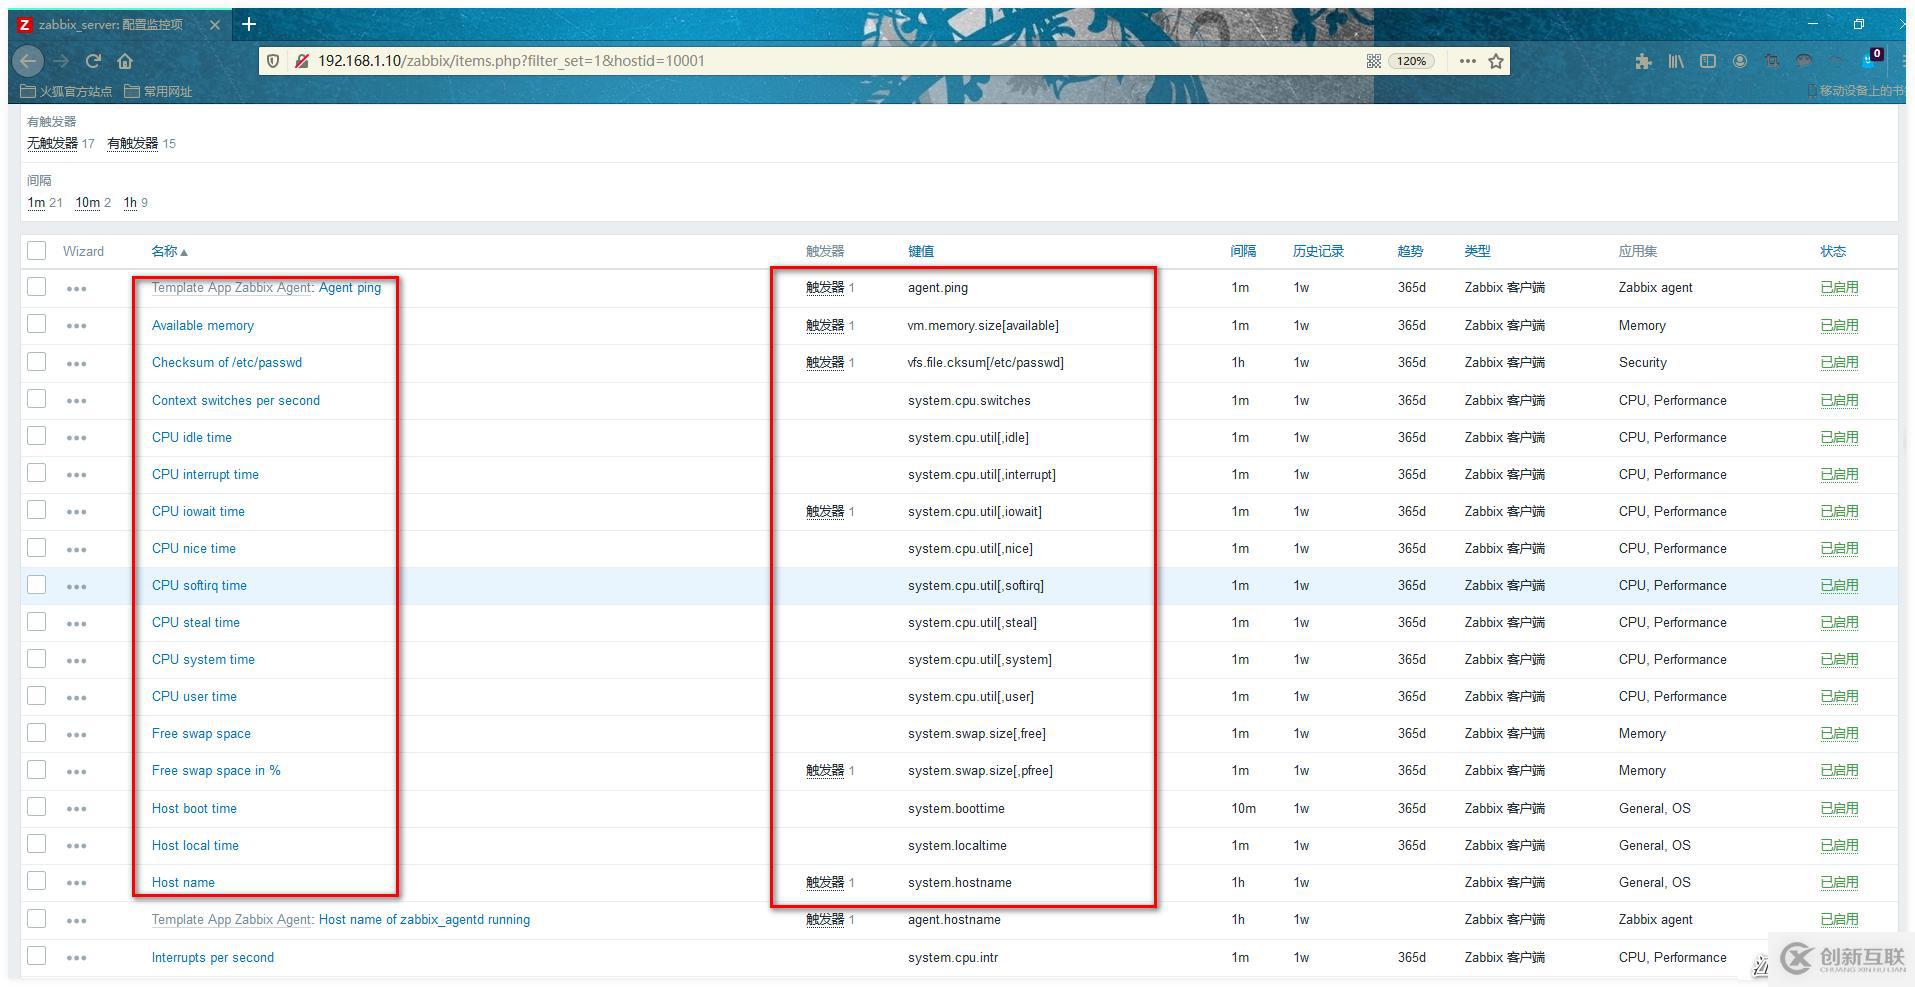Open the browser home page icon

point(125,61)
